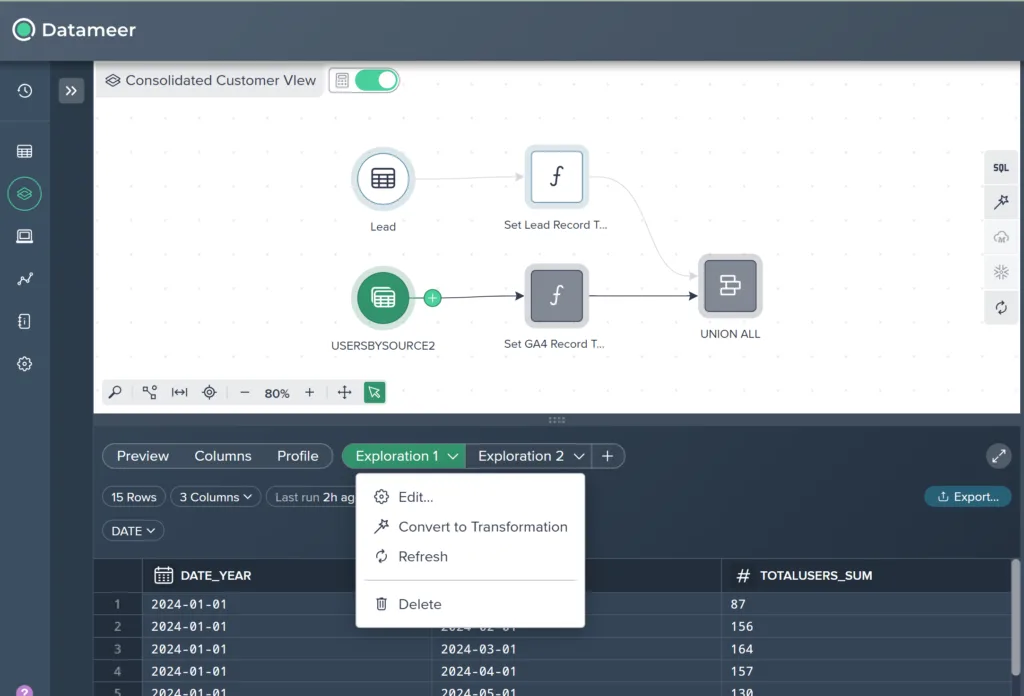Select the Set GA4 Record function node

click(556, 296)
